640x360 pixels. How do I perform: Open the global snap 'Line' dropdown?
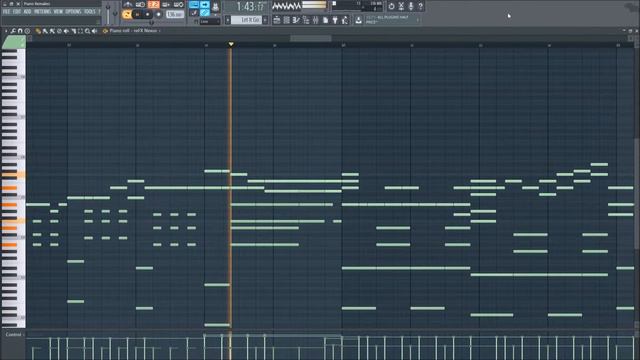pyautogui.click(x=210, y=21)
